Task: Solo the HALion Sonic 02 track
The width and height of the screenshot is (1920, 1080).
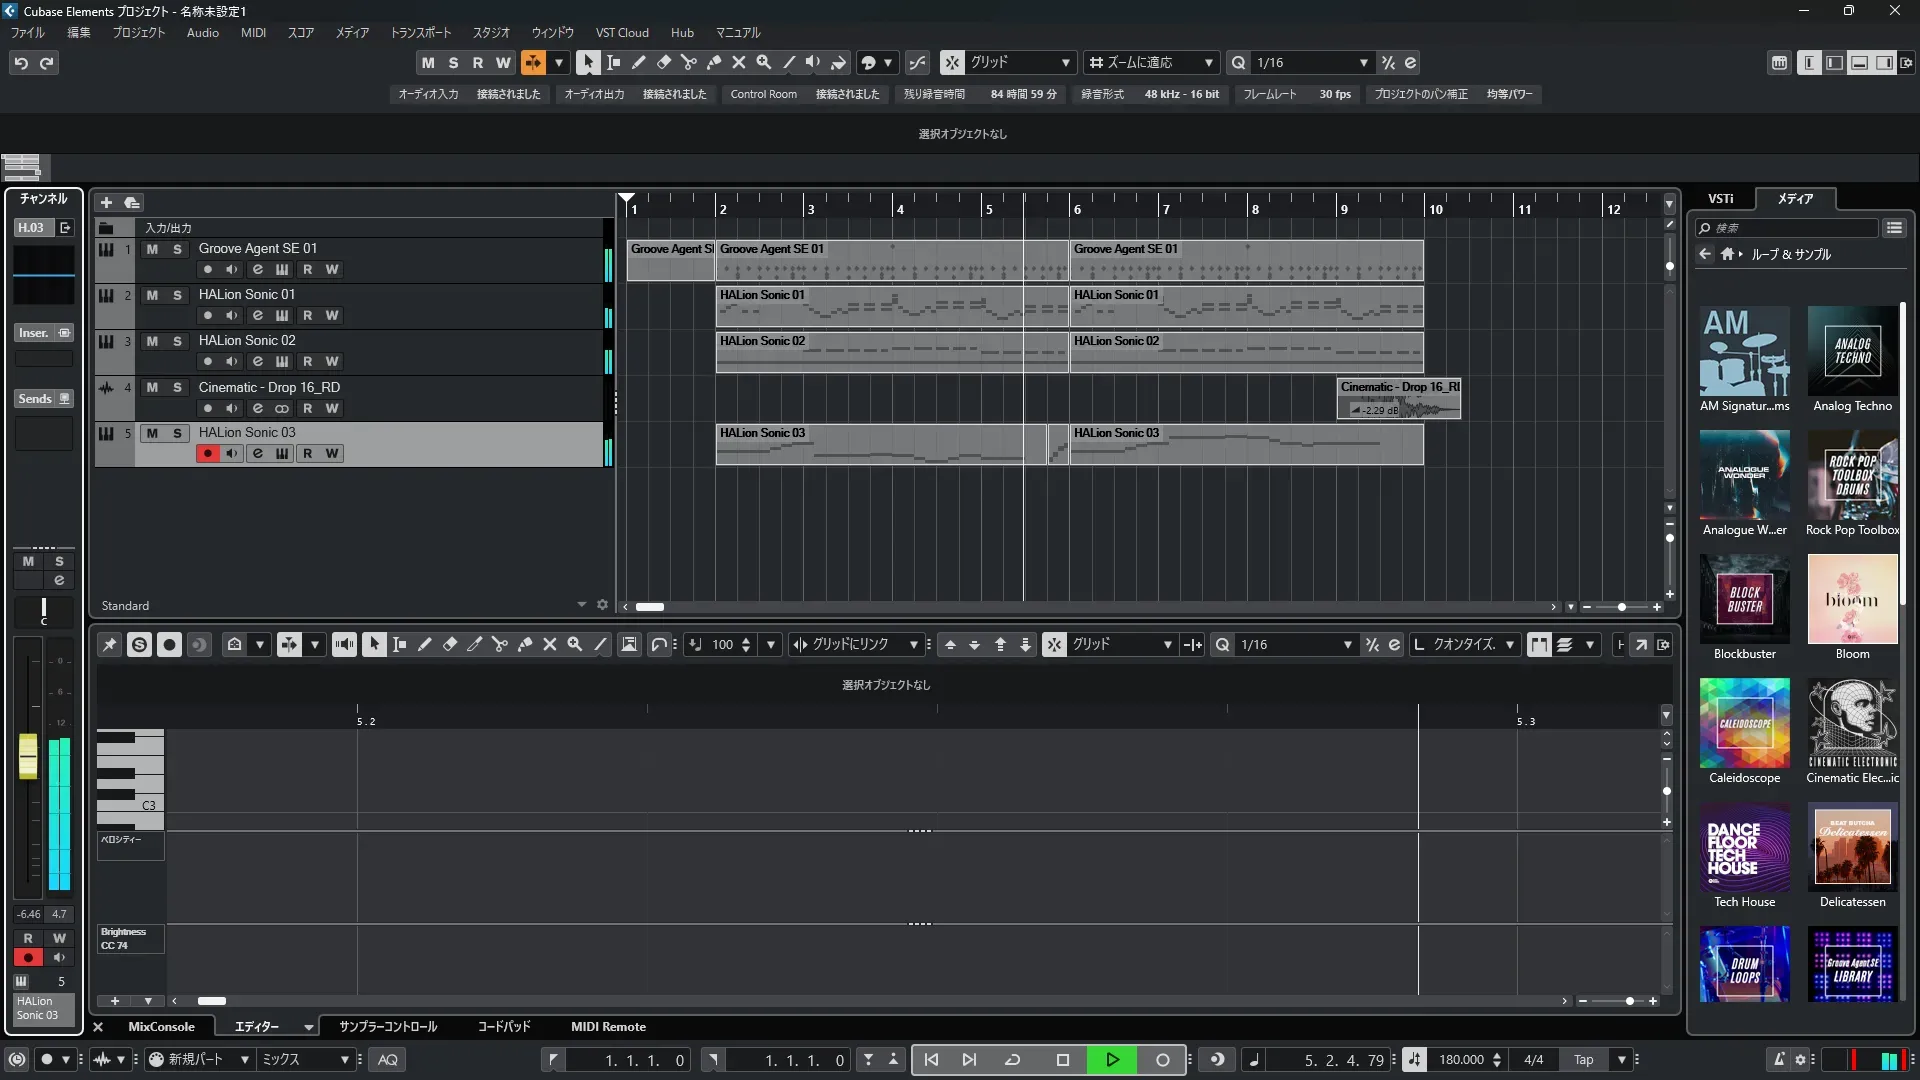Action: 177,341
